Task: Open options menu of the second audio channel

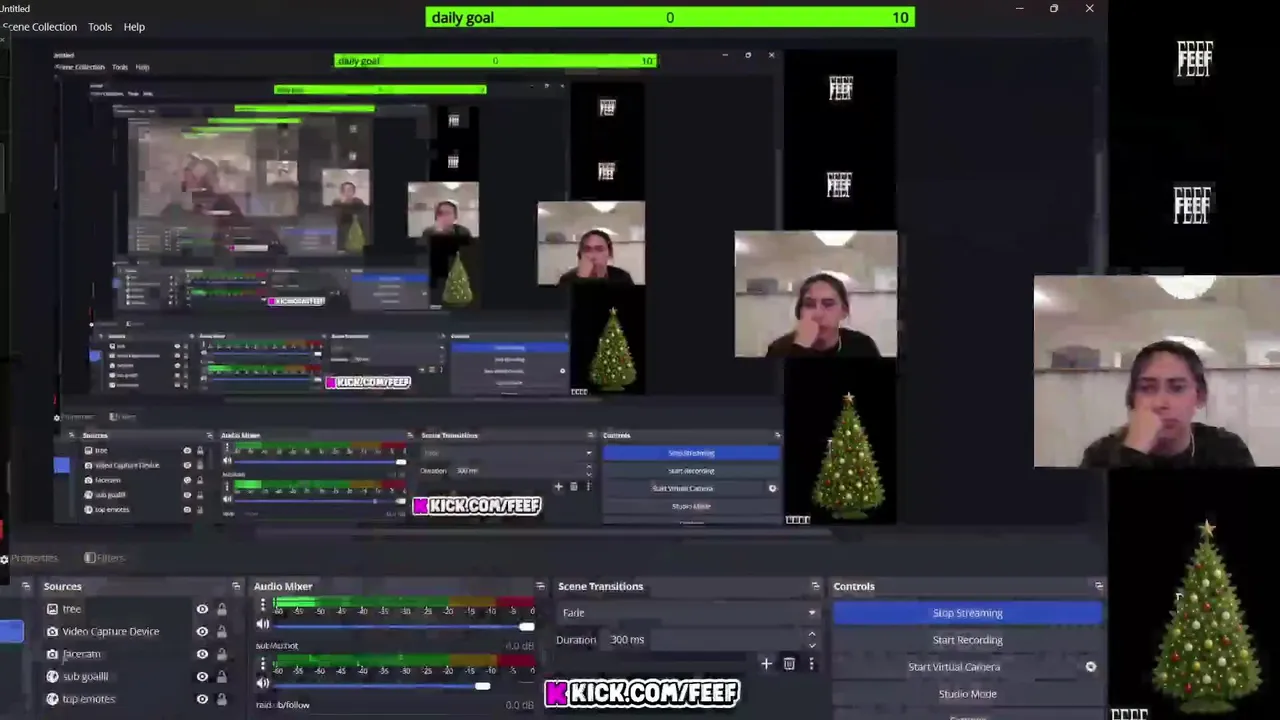Action: point(263,664)
